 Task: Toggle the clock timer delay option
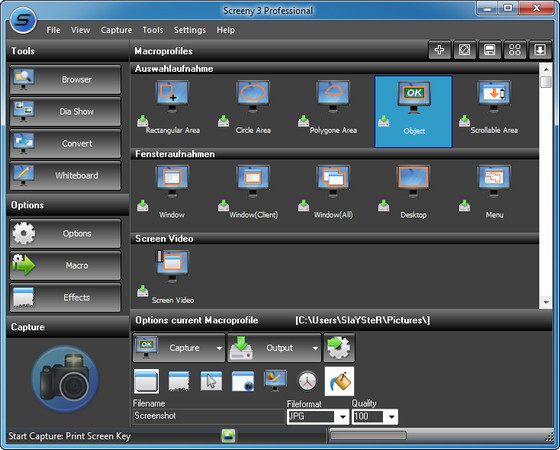pyautogui.click(x=307, y=381)
